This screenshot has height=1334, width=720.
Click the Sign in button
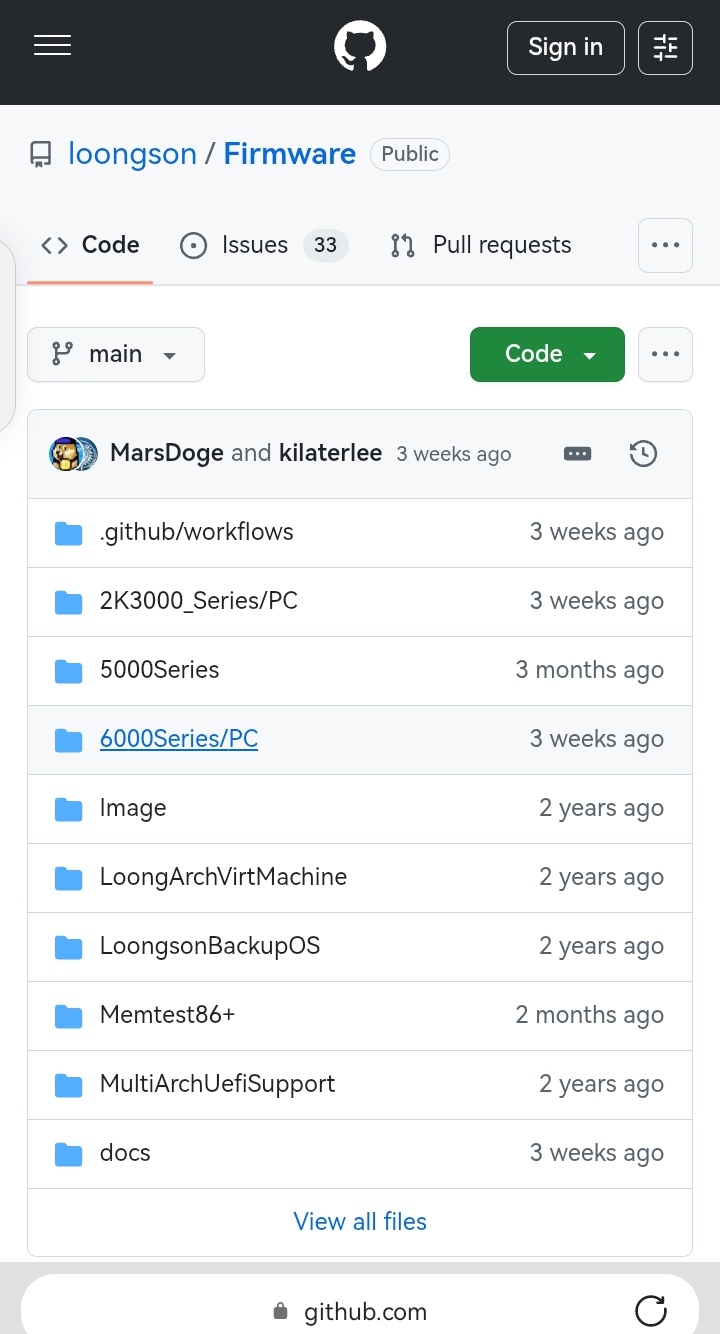tap(565, 47)
